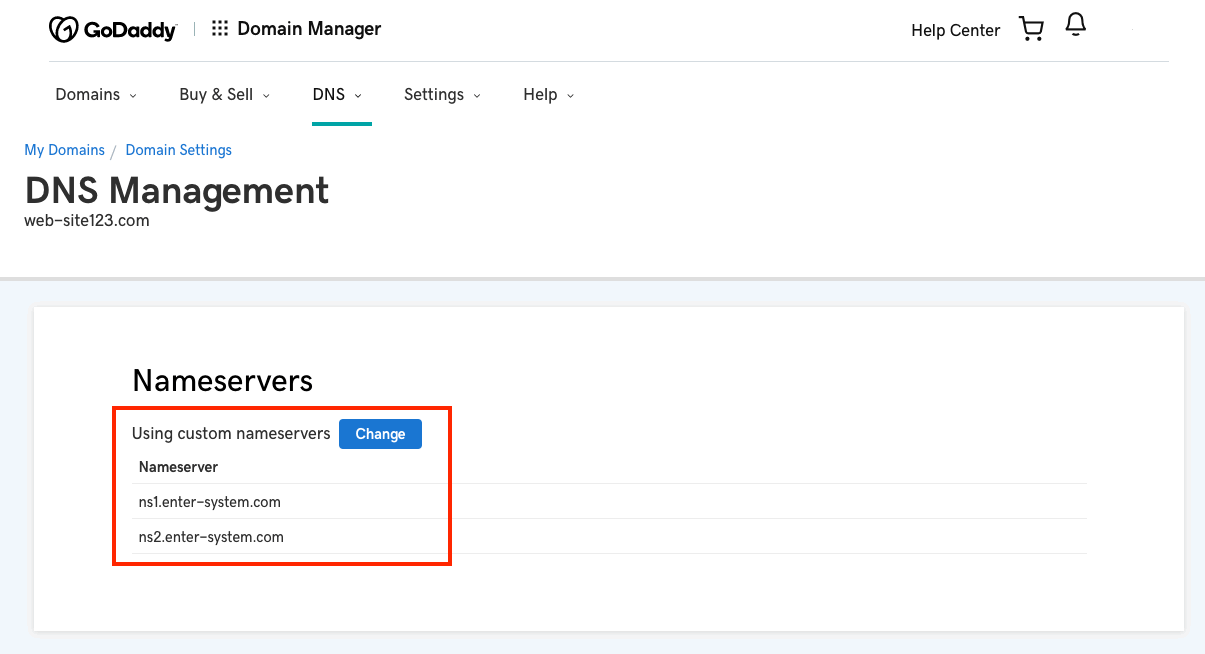1205x654 pixels.
Task: Open the Settings menu
Action: [442, 94]
